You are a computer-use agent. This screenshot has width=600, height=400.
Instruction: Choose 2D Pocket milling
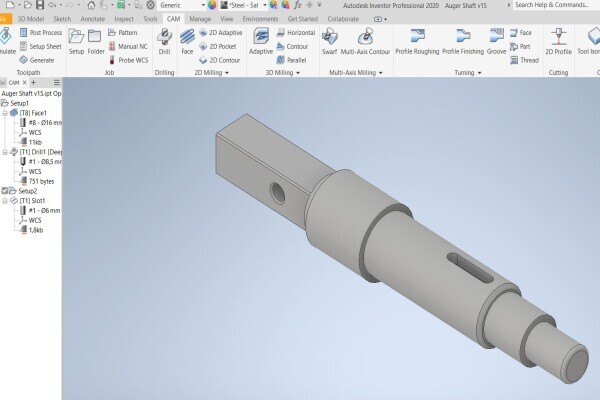pyautogui.click(x=218, y=46)
